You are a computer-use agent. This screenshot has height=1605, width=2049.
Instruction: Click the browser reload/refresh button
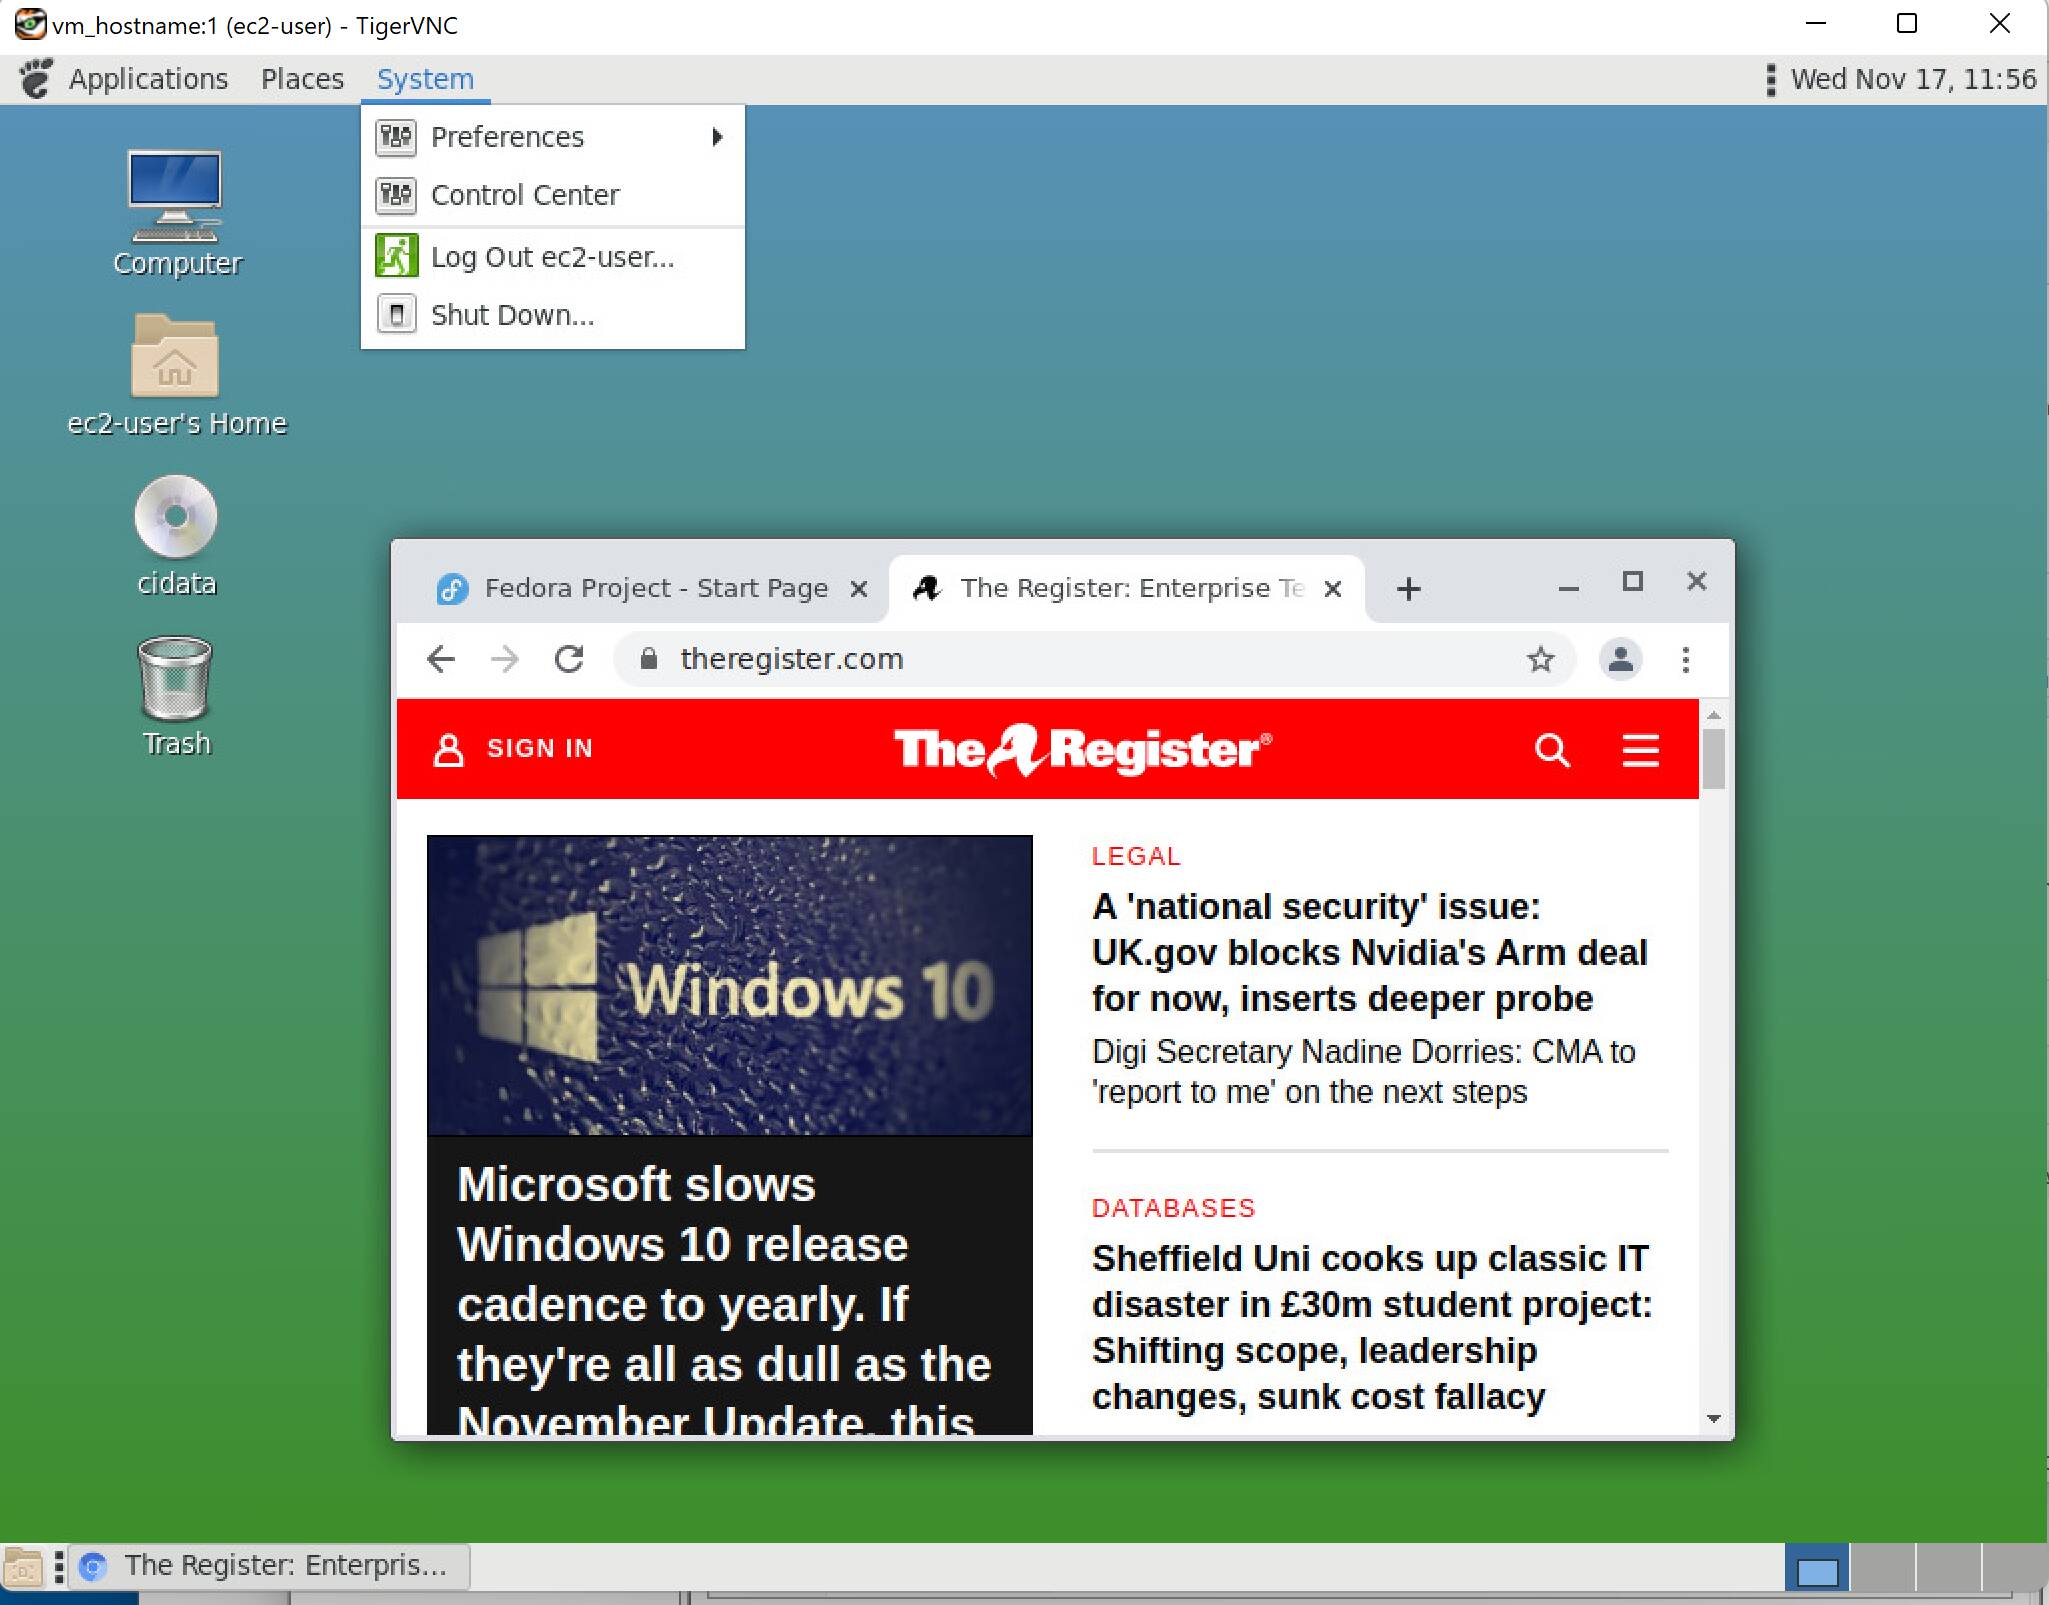pyautogui.click(x=572, y=659)
